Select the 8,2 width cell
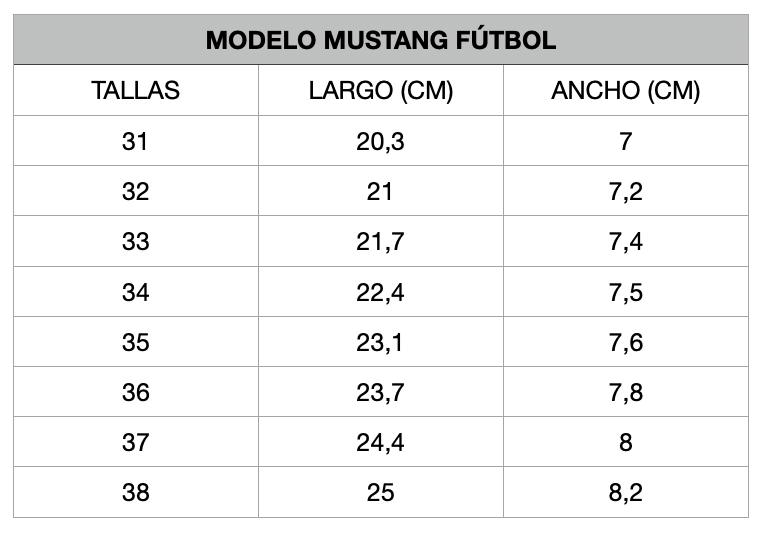This screenshot has width=764, height=534. pyautogui.click(x=625, y=492)
